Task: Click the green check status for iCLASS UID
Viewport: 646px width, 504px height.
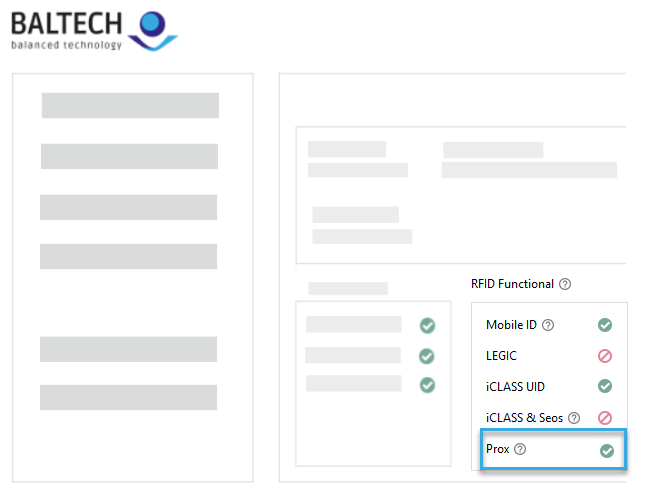Action: click(605, 386)
